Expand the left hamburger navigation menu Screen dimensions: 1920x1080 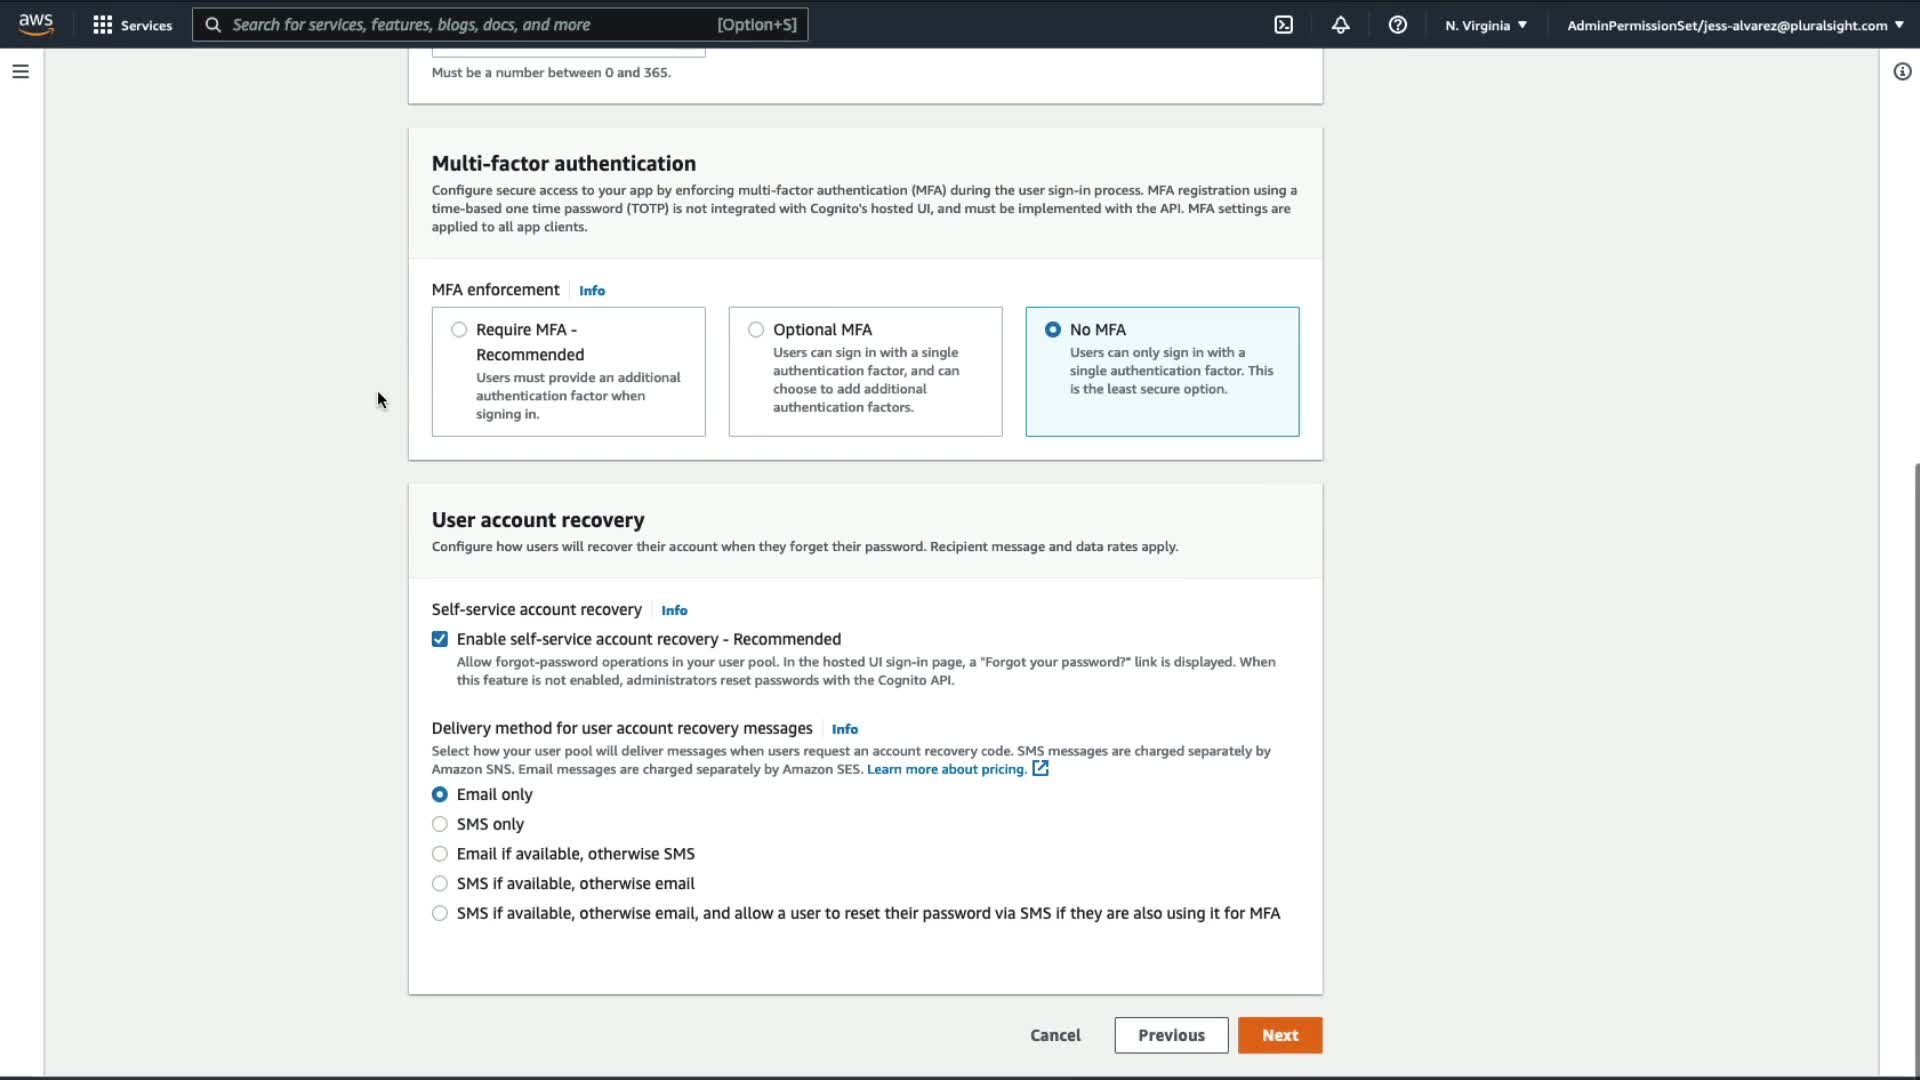[x=20, y=72]
